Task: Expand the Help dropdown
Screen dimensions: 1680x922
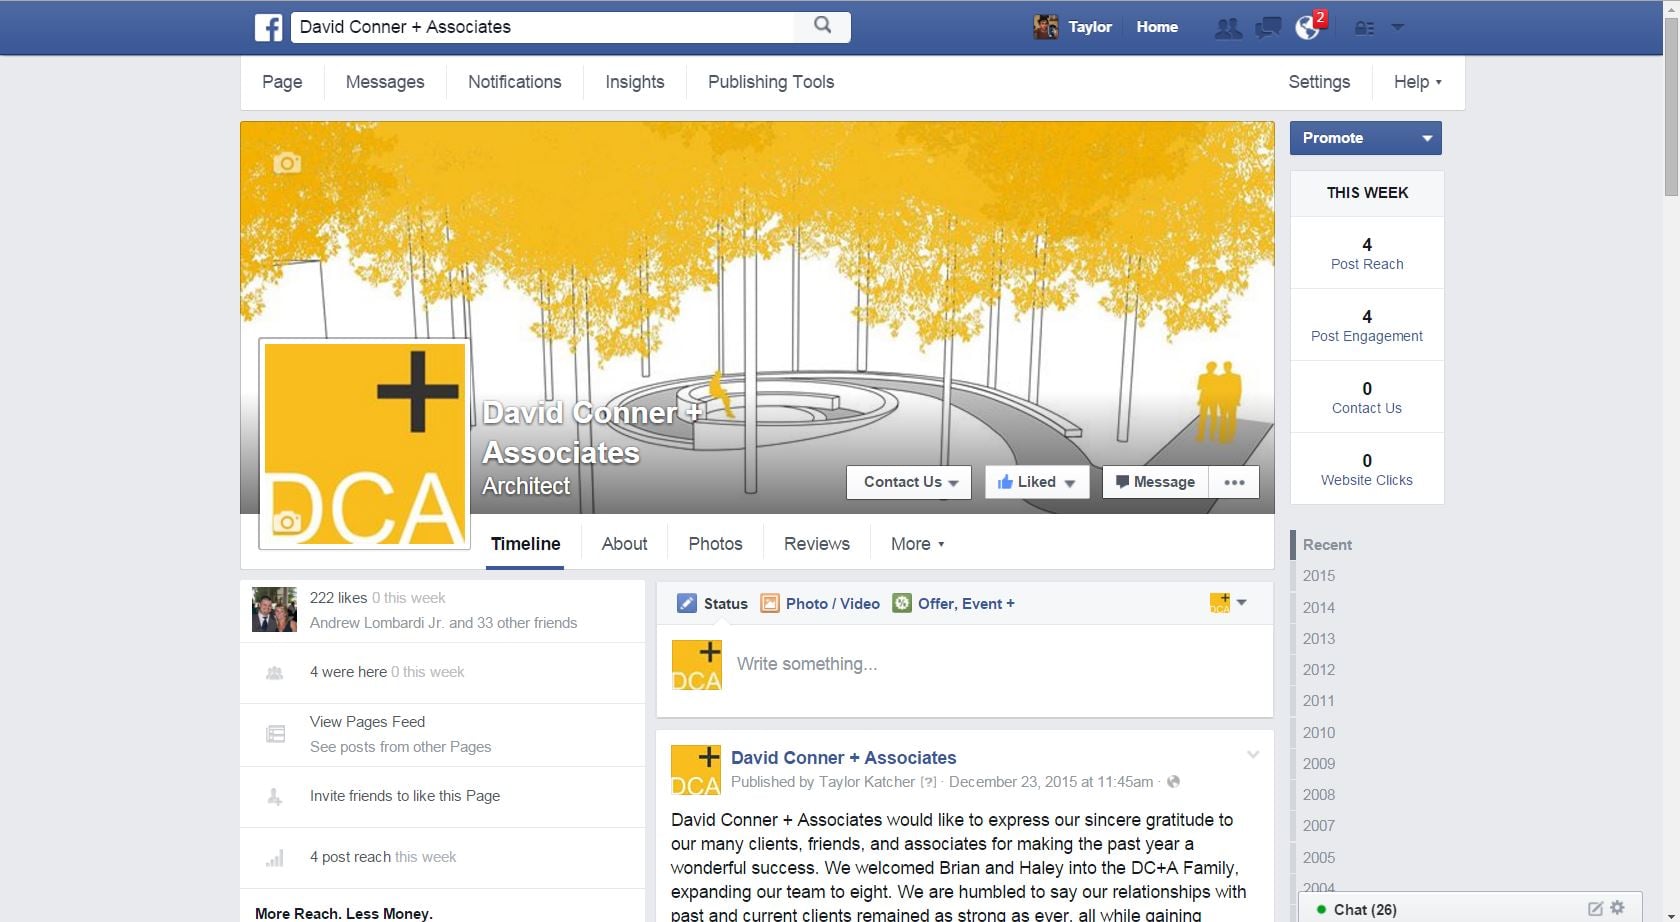Action: (1417, 82)
